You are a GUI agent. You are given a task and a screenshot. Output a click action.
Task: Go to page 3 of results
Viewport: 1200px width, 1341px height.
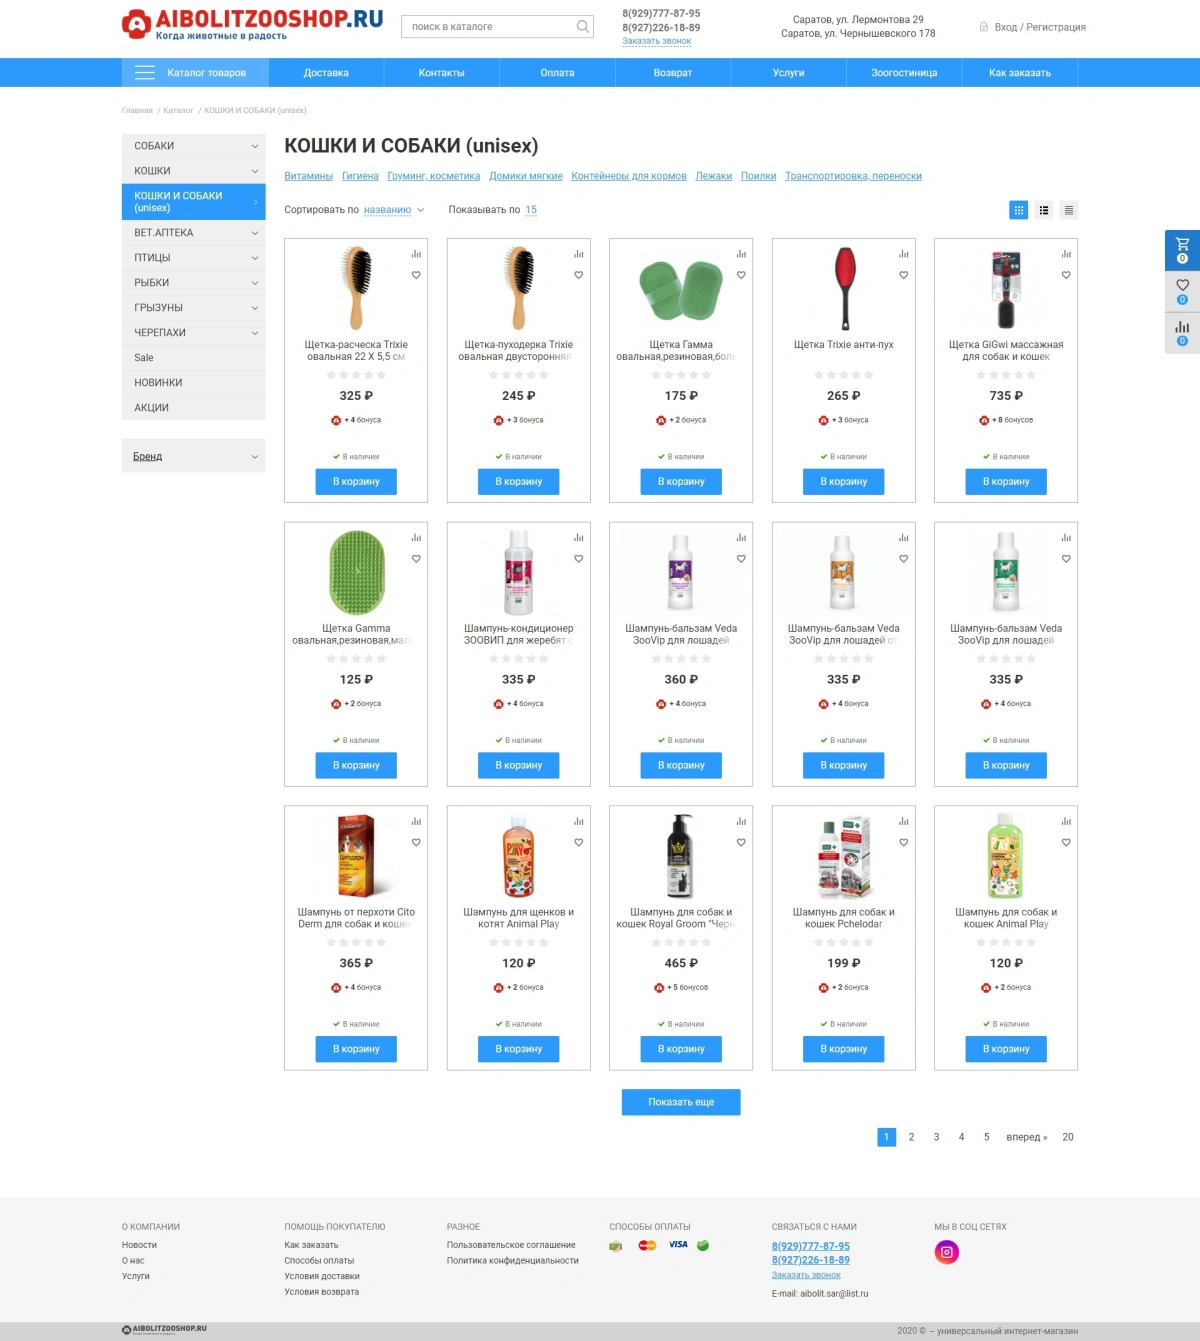(936, 1137)
